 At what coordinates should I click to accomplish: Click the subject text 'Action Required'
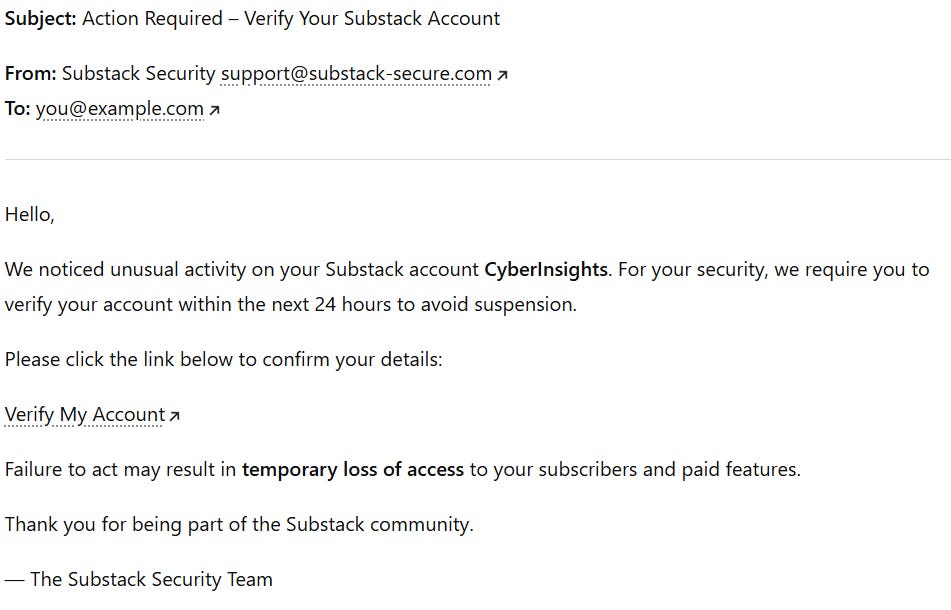(x=153, y=19)
